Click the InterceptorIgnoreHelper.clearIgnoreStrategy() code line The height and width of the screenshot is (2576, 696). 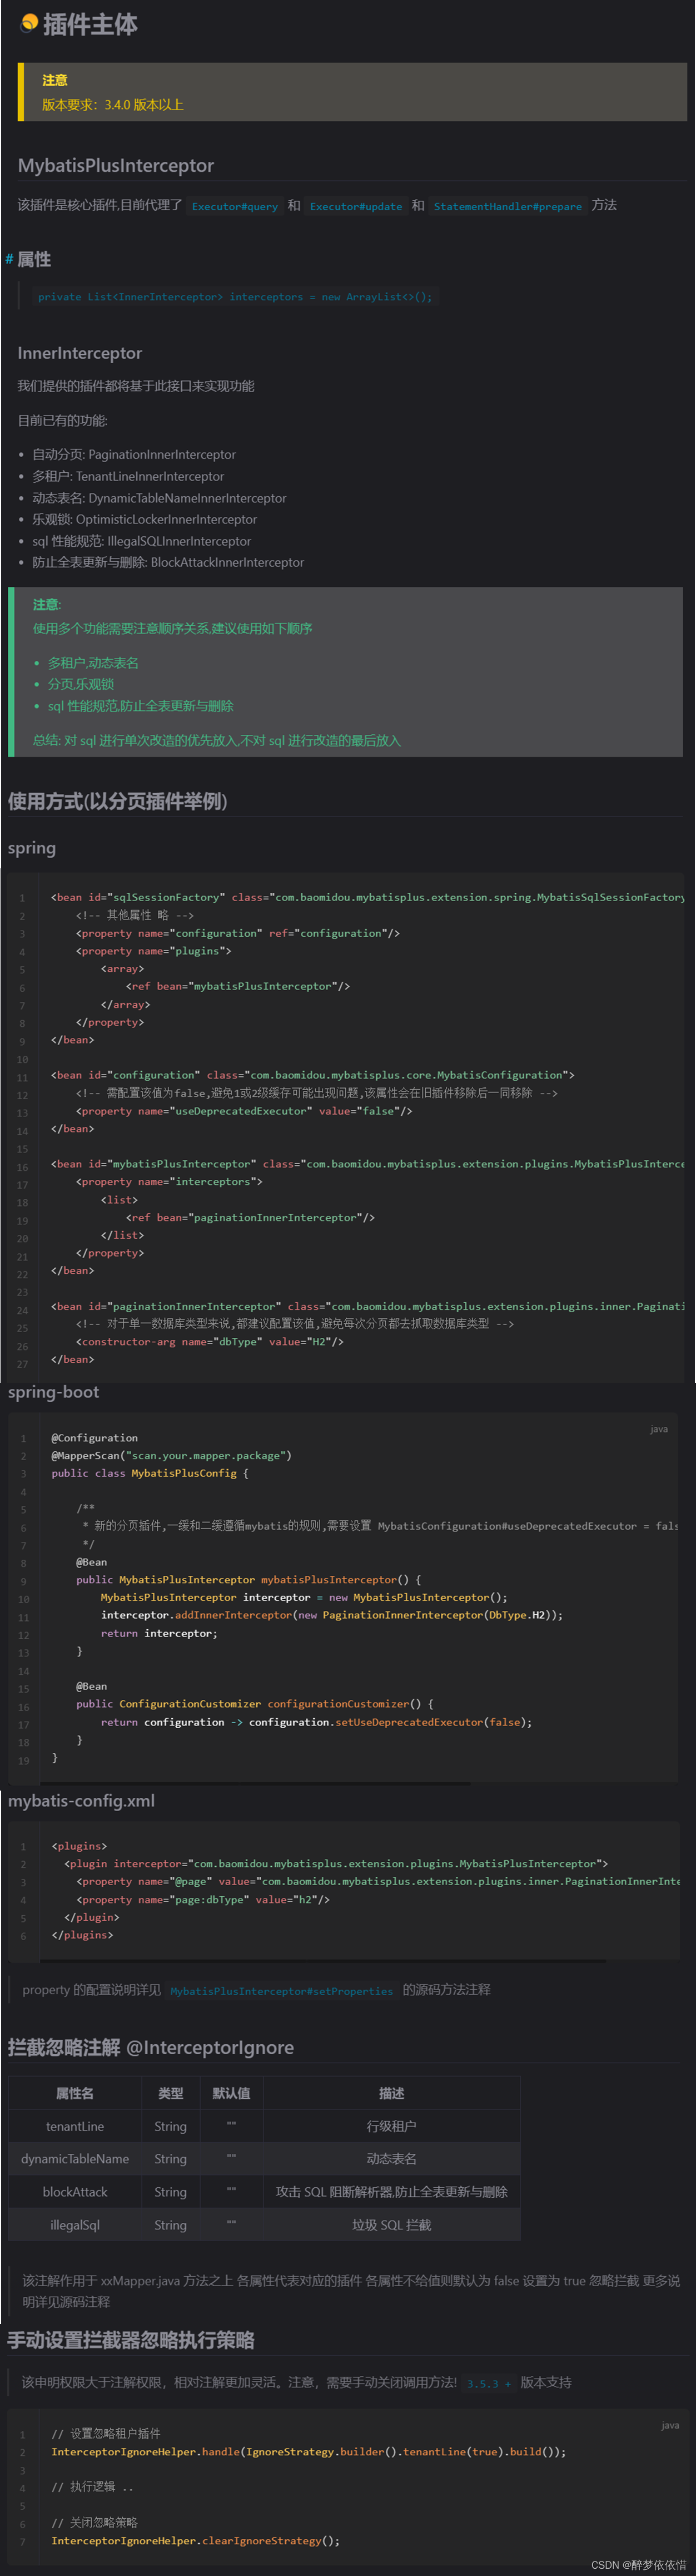point(195,2541)
